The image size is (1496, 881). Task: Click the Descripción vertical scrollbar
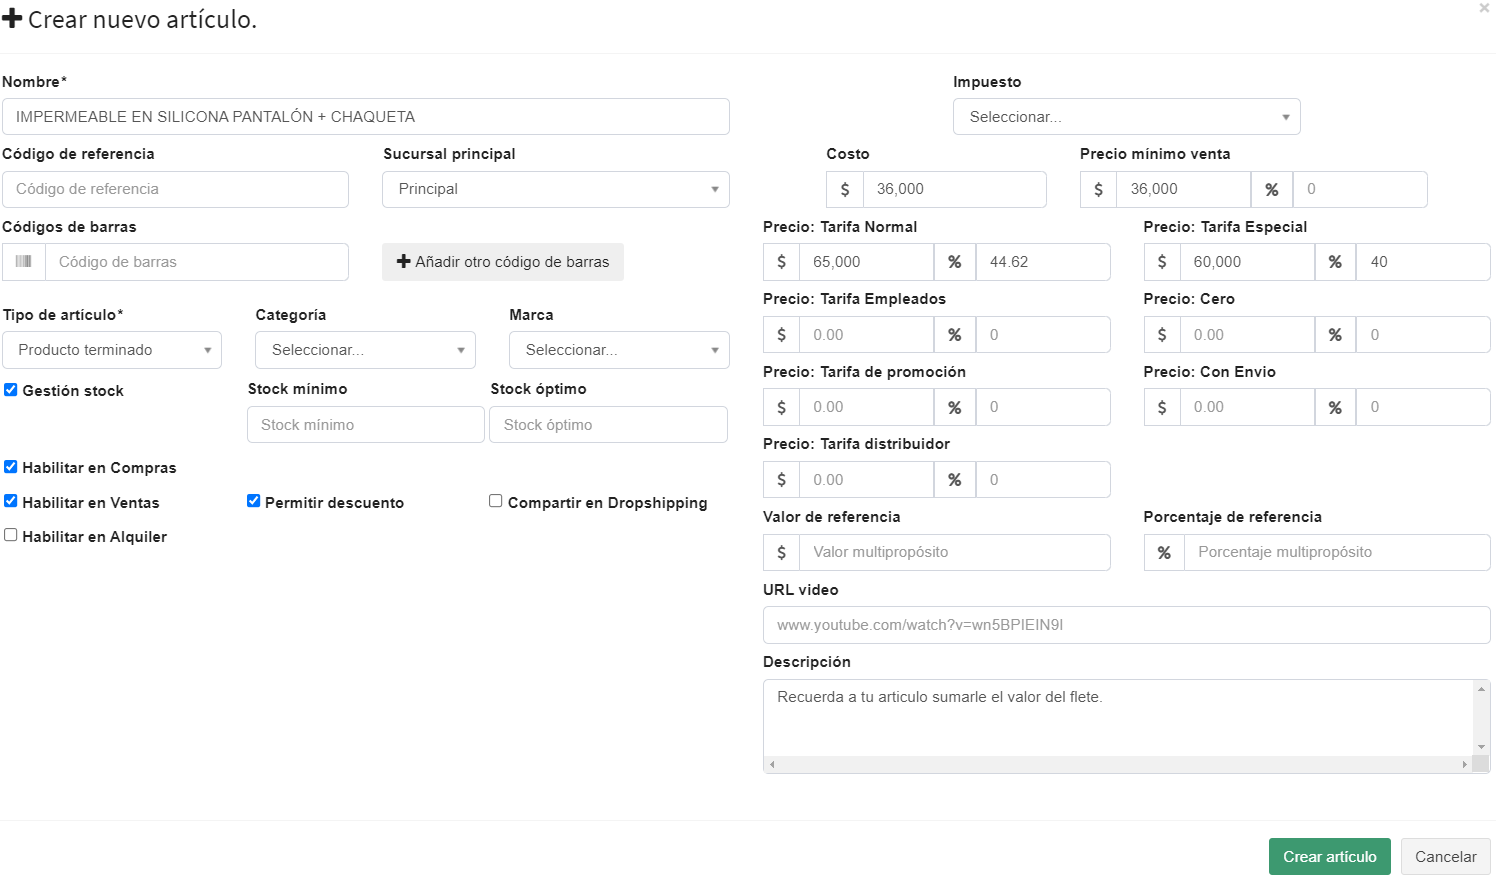[1481, 718]
